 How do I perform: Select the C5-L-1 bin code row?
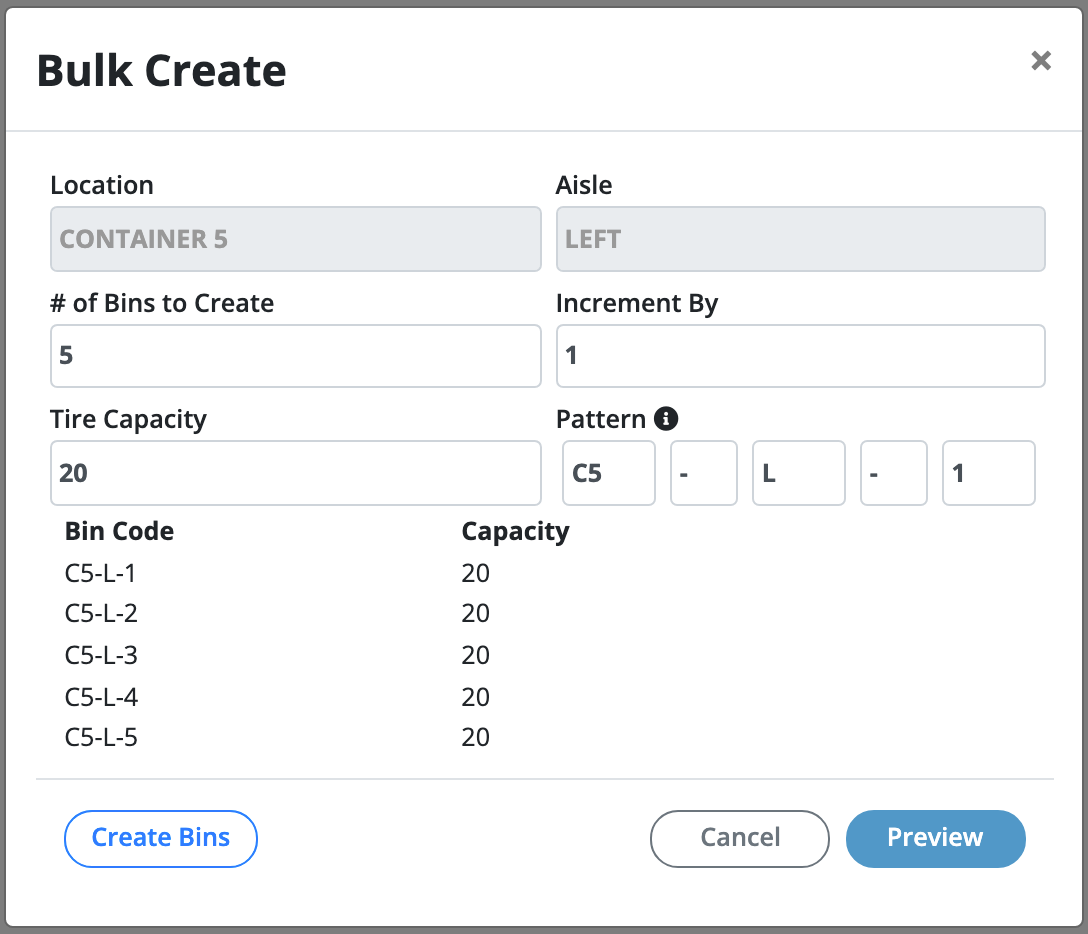point(102,573)
